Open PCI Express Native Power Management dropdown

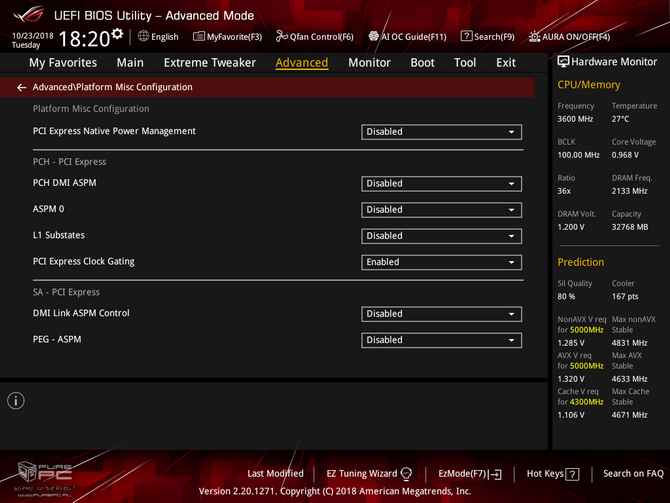tap(441, 132)
